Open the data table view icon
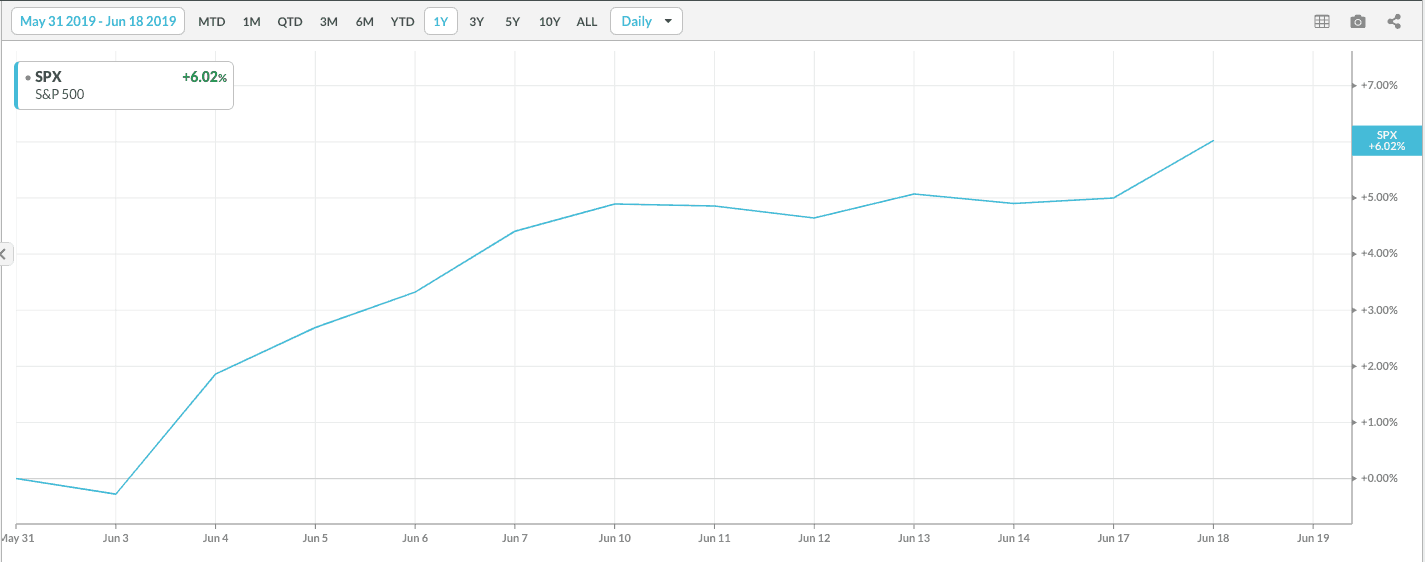1425x562 pixels. point(1321,21)
